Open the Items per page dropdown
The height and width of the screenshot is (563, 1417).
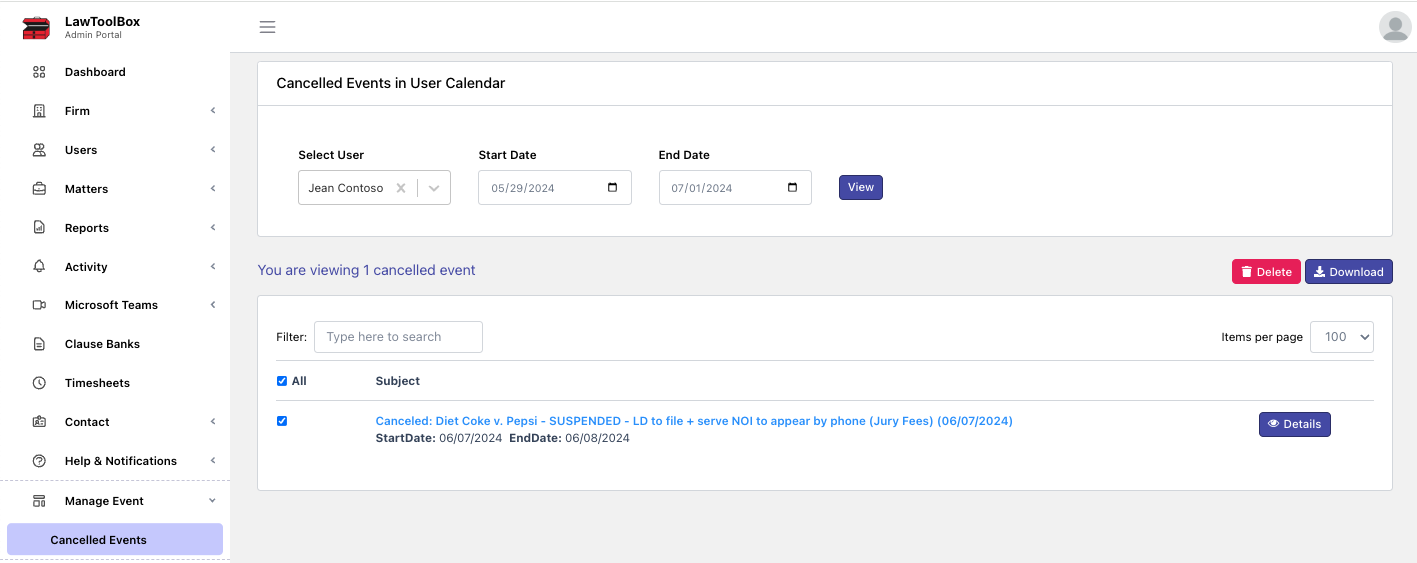[x=1342, y=337]
